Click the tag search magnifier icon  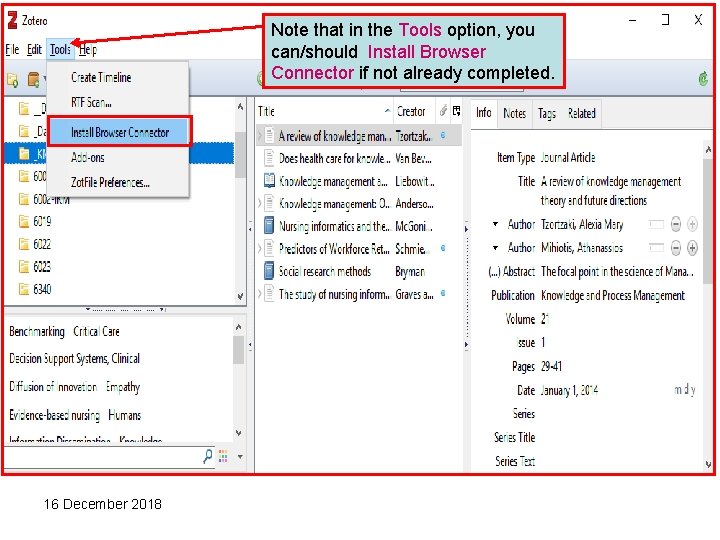coord(208,456)
